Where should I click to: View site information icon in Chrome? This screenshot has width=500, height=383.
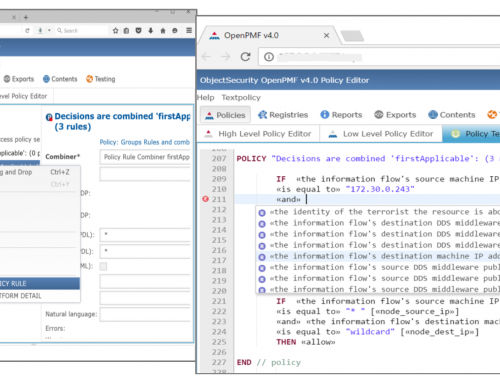269,57
